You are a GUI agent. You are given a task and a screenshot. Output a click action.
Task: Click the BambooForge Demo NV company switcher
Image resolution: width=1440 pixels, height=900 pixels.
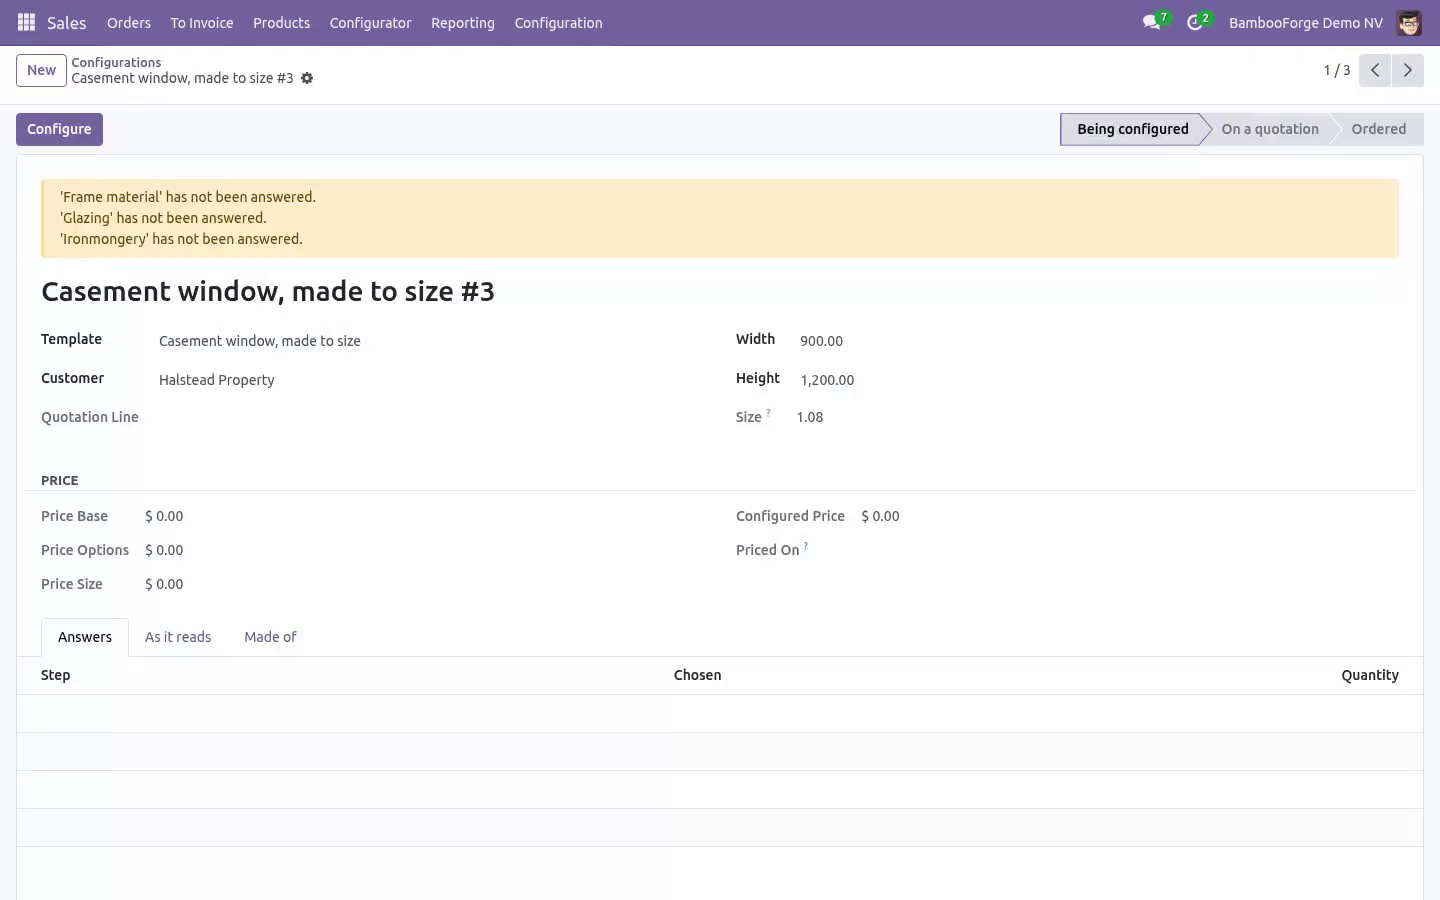(x=1306, y=22)
